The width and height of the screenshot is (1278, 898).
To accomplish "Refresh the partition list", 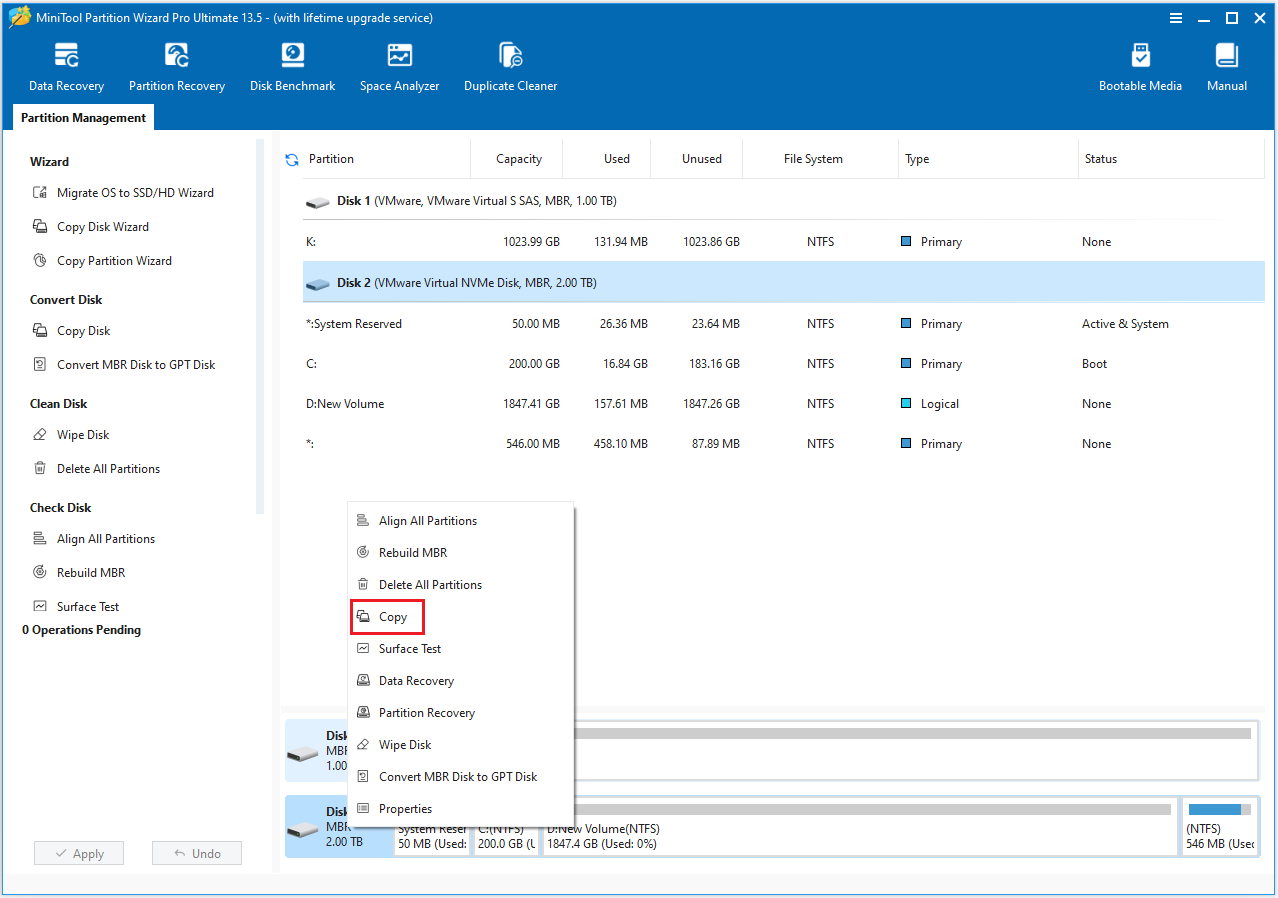I will pos(291,158).
